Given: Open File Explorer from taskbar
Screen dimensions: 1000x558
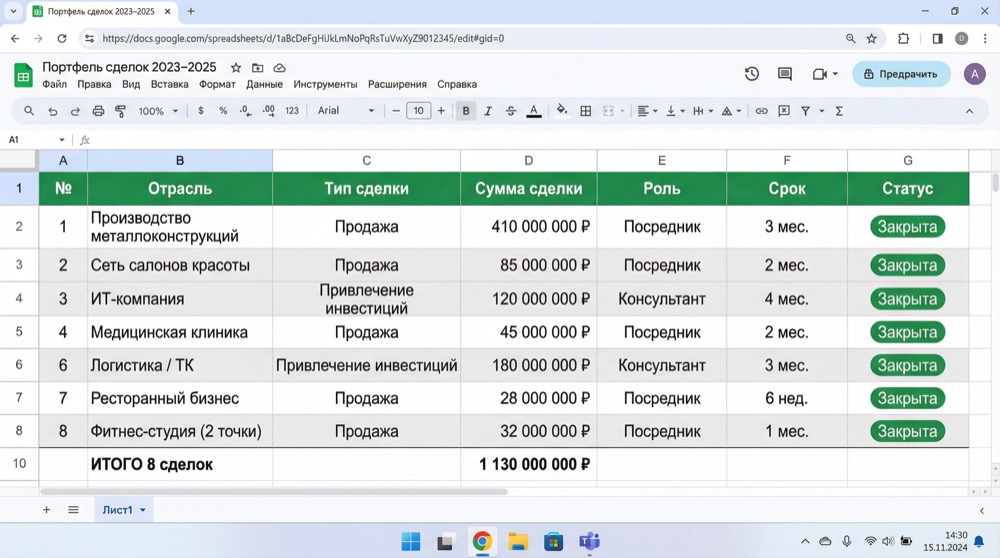Looking at the screenshot, I should pyautogui.click(x=518, y=541).
